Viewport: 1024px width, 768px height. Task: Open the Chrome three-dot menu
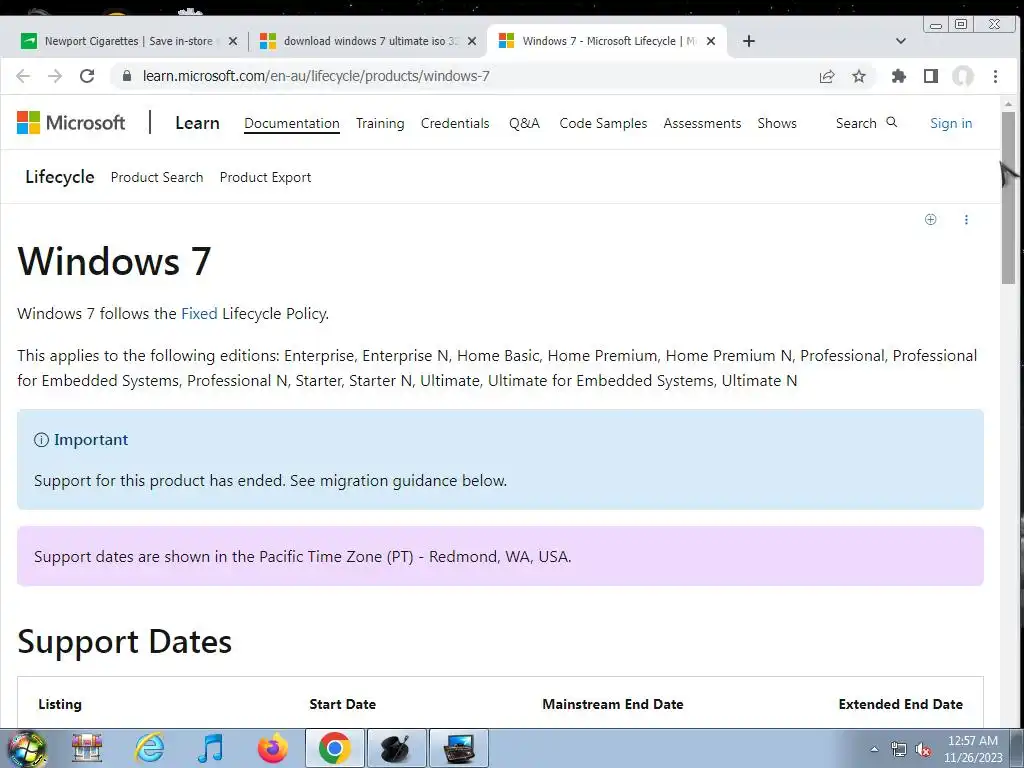coord(995,76)
